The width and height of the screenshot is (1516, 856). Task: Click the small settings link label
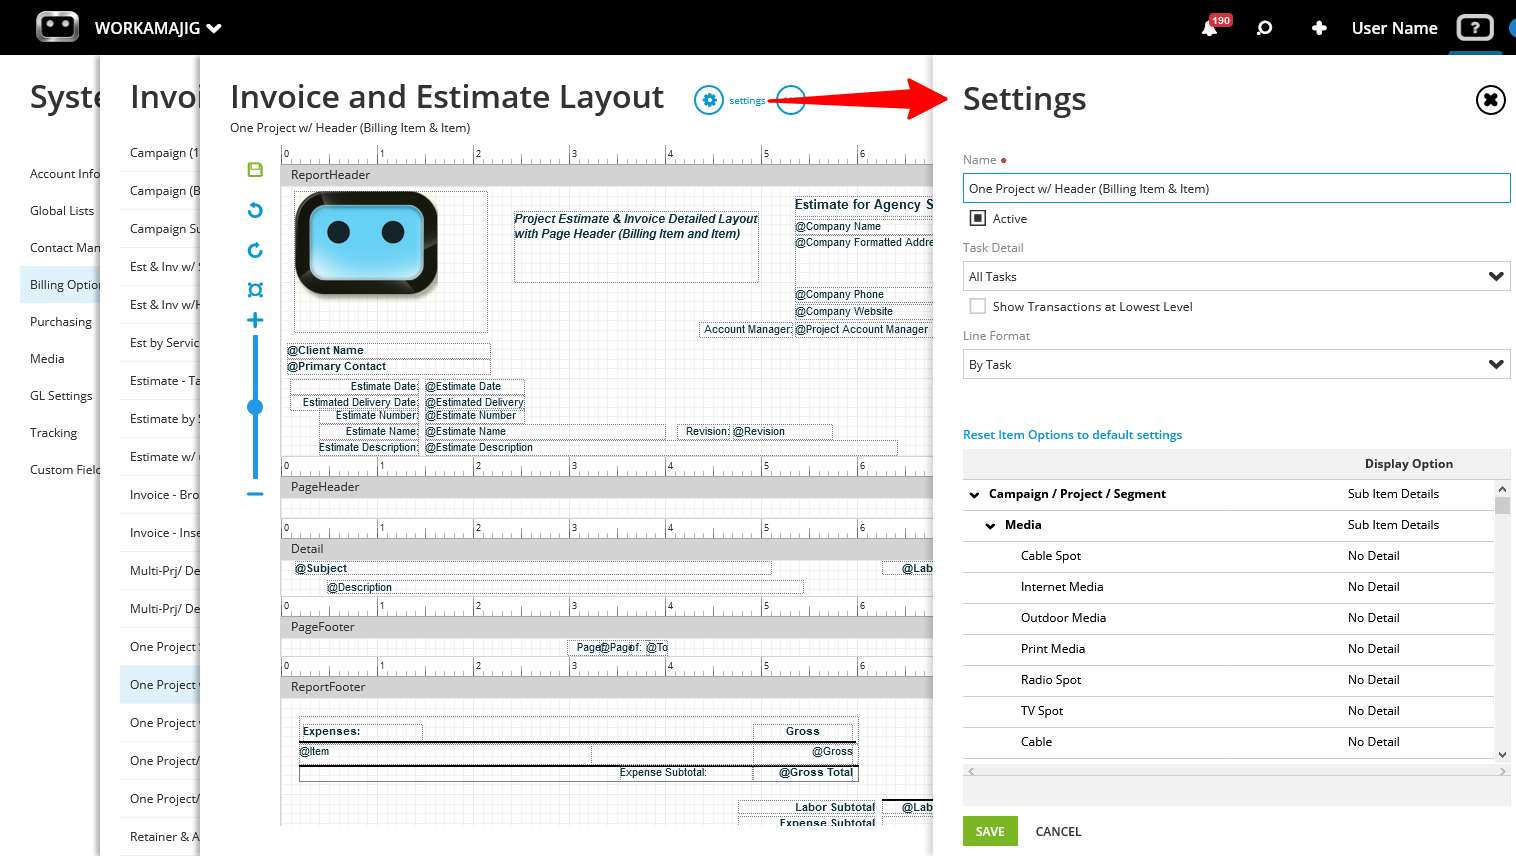(747, 101)
